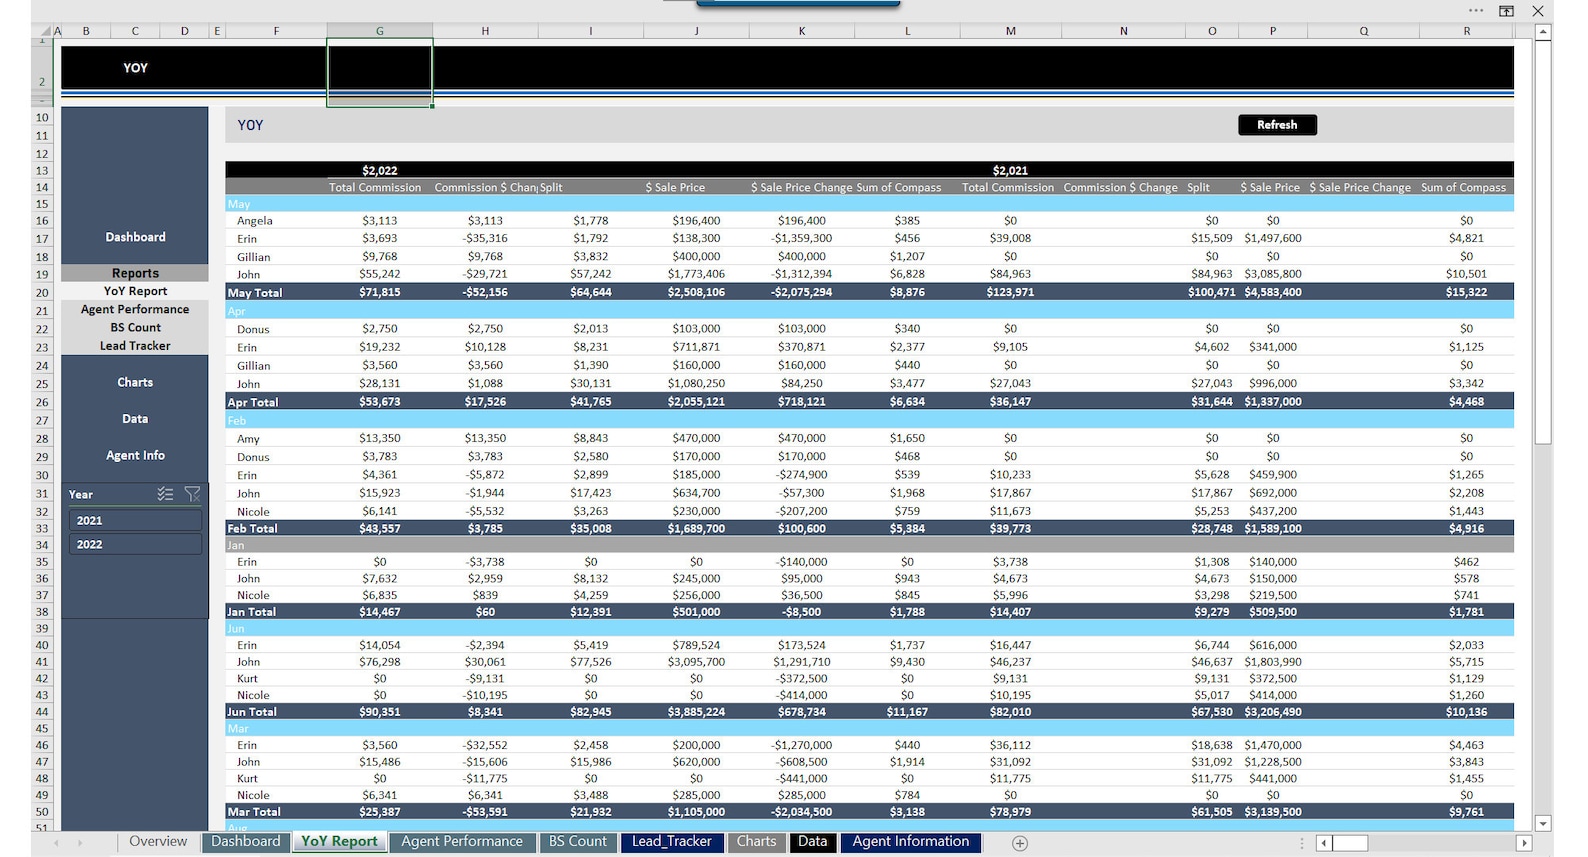Viewport: 1588px width, 857px height.
Task: Go to Agent Info in the sidebar
Action: tap(135, 455)
